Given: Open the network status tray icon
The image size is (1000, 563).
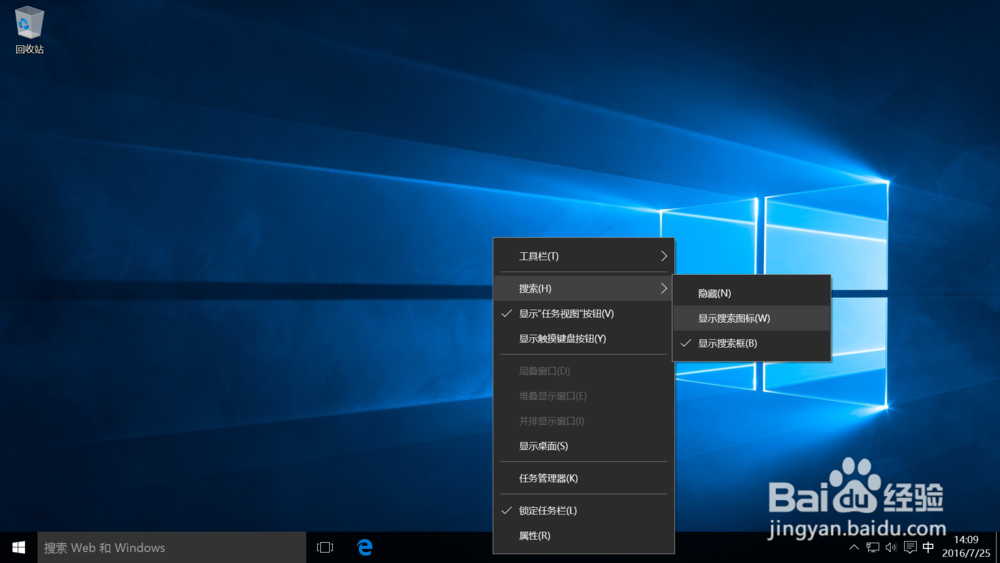Looking at the screenshot, I should coord(872,547).
